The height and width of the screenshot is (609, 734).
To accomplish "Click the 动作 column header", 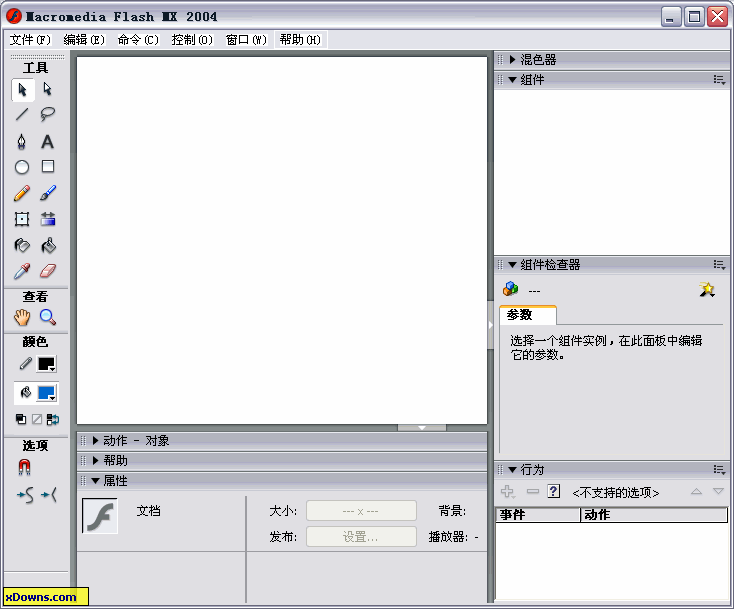I will coord(654,514).
